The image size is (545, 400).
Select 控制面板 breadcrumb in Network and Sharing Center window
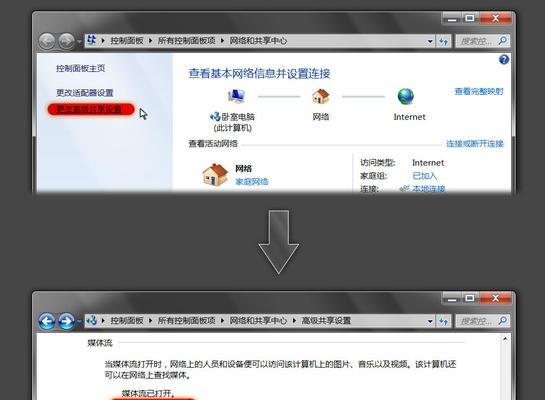127,41
